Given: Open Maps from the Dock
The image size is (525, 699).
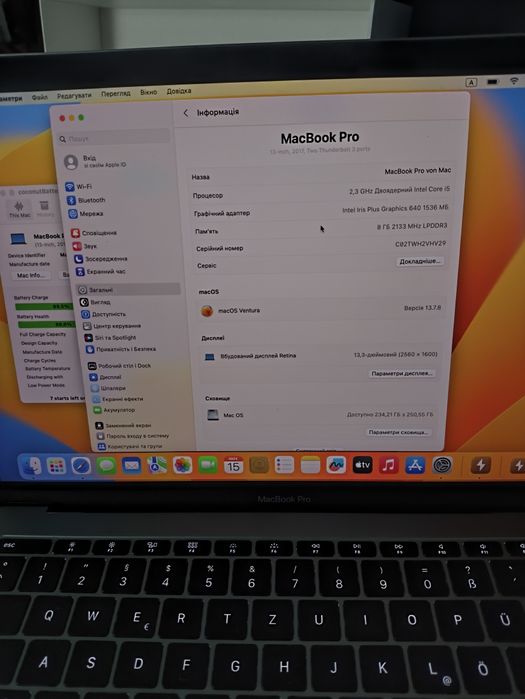Looking at the screenshot, I should click(157, 466).
